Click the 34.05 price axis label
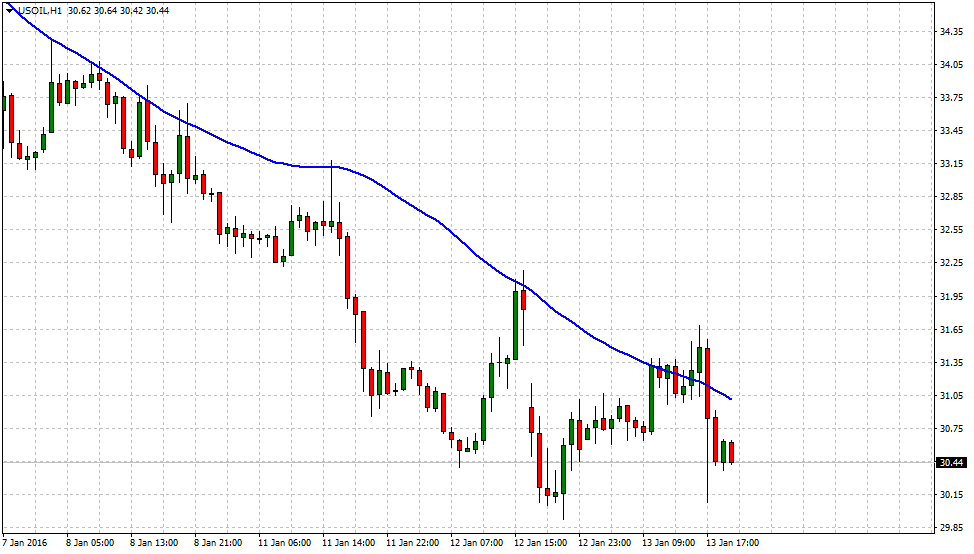This screenshot has height=554, width=974. pyautogui.click(x=951, y=65)
